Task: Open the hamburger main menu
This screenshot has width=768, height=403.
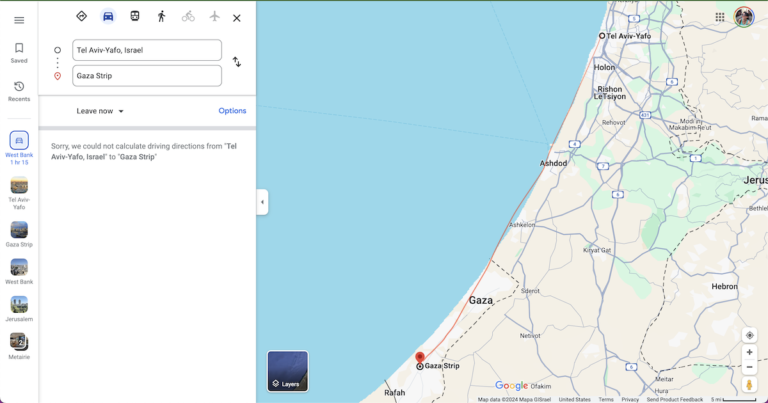Action: pyautogui.click(x=19, y=20)
